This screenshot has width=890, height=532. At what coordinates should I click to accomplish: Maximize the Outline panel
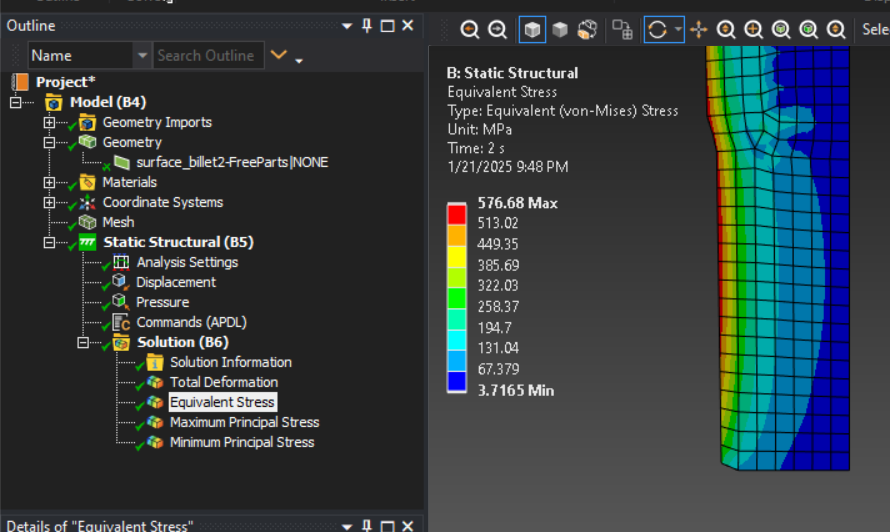click(387, 26)
